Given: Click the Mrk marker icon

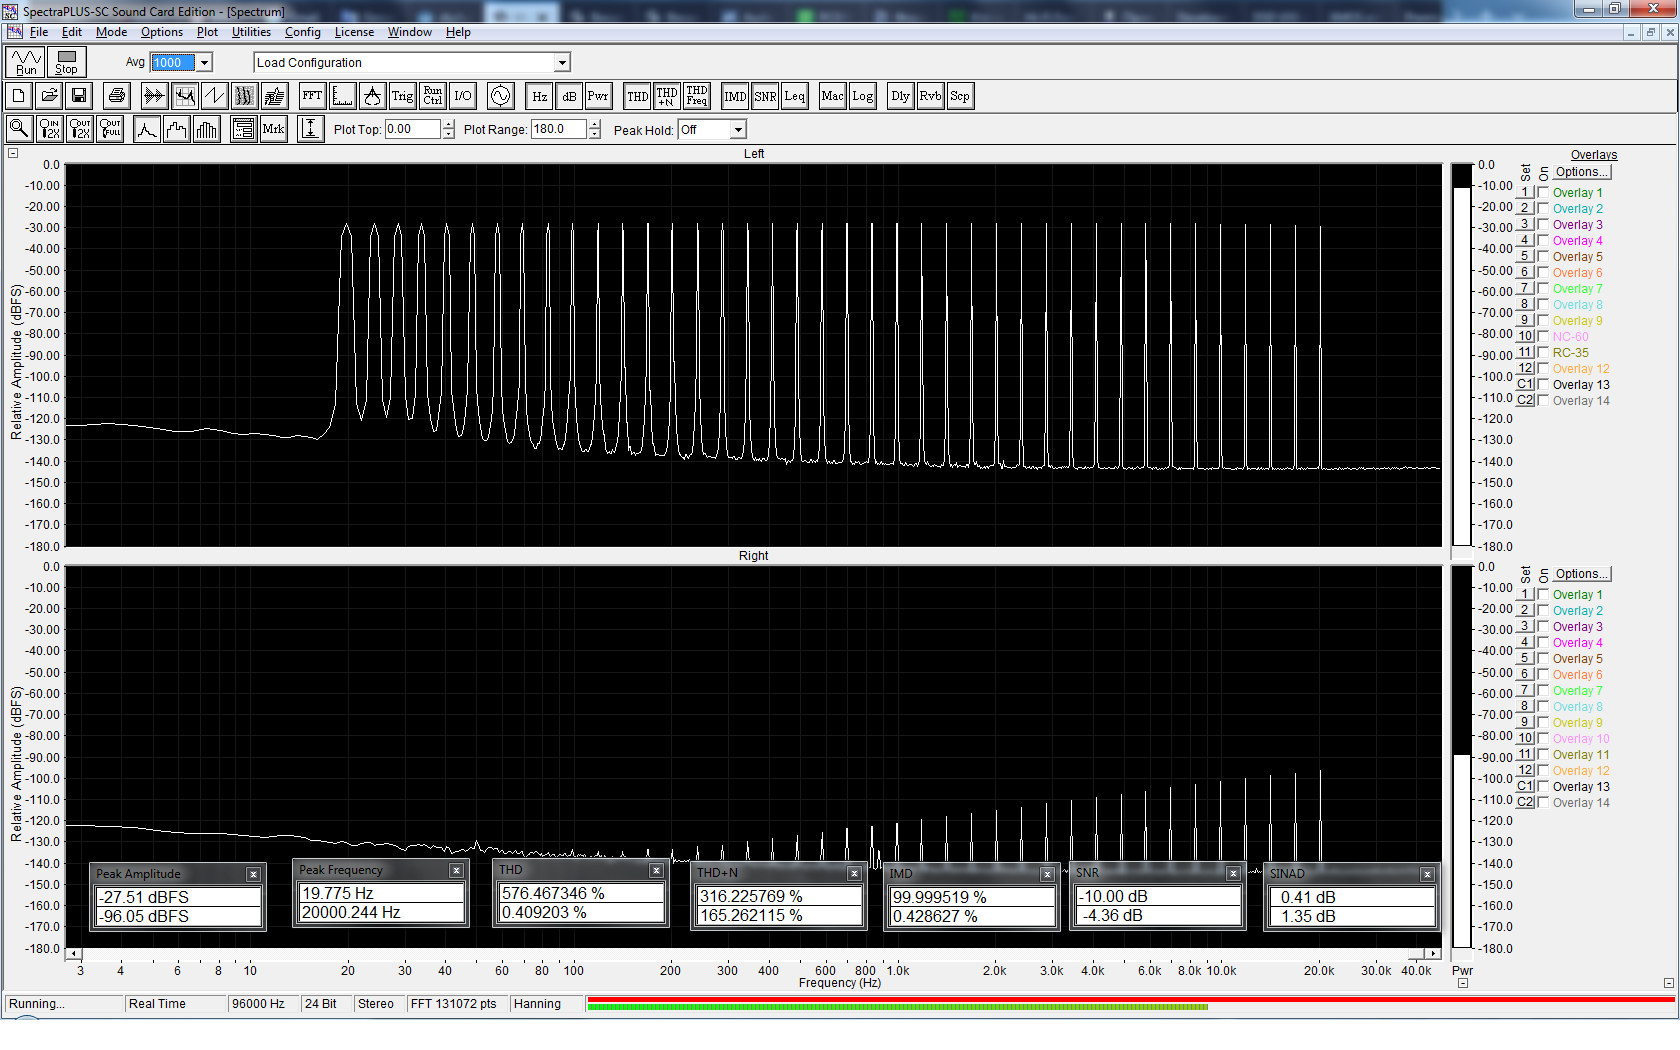Looking at the screenshot, I should coord(273,129).
